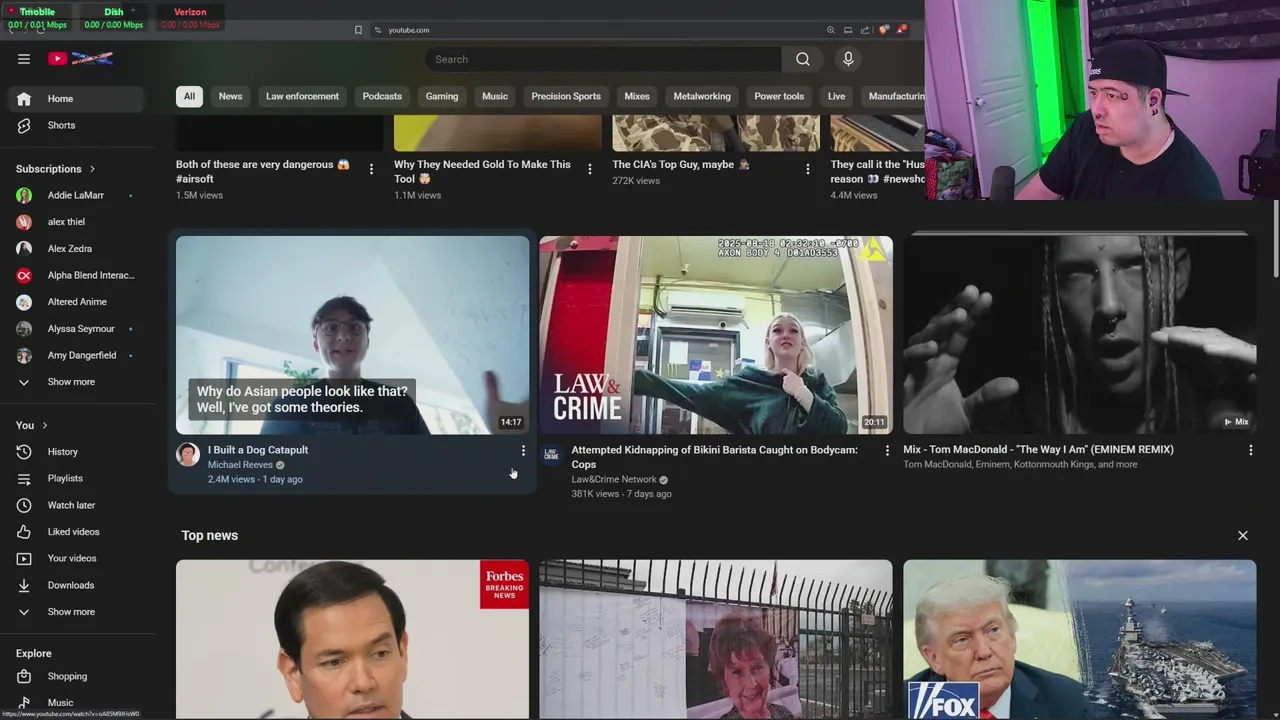Click the browser bookmark icon
Screen dimensions: 1280x720
(x=358, y=30)
